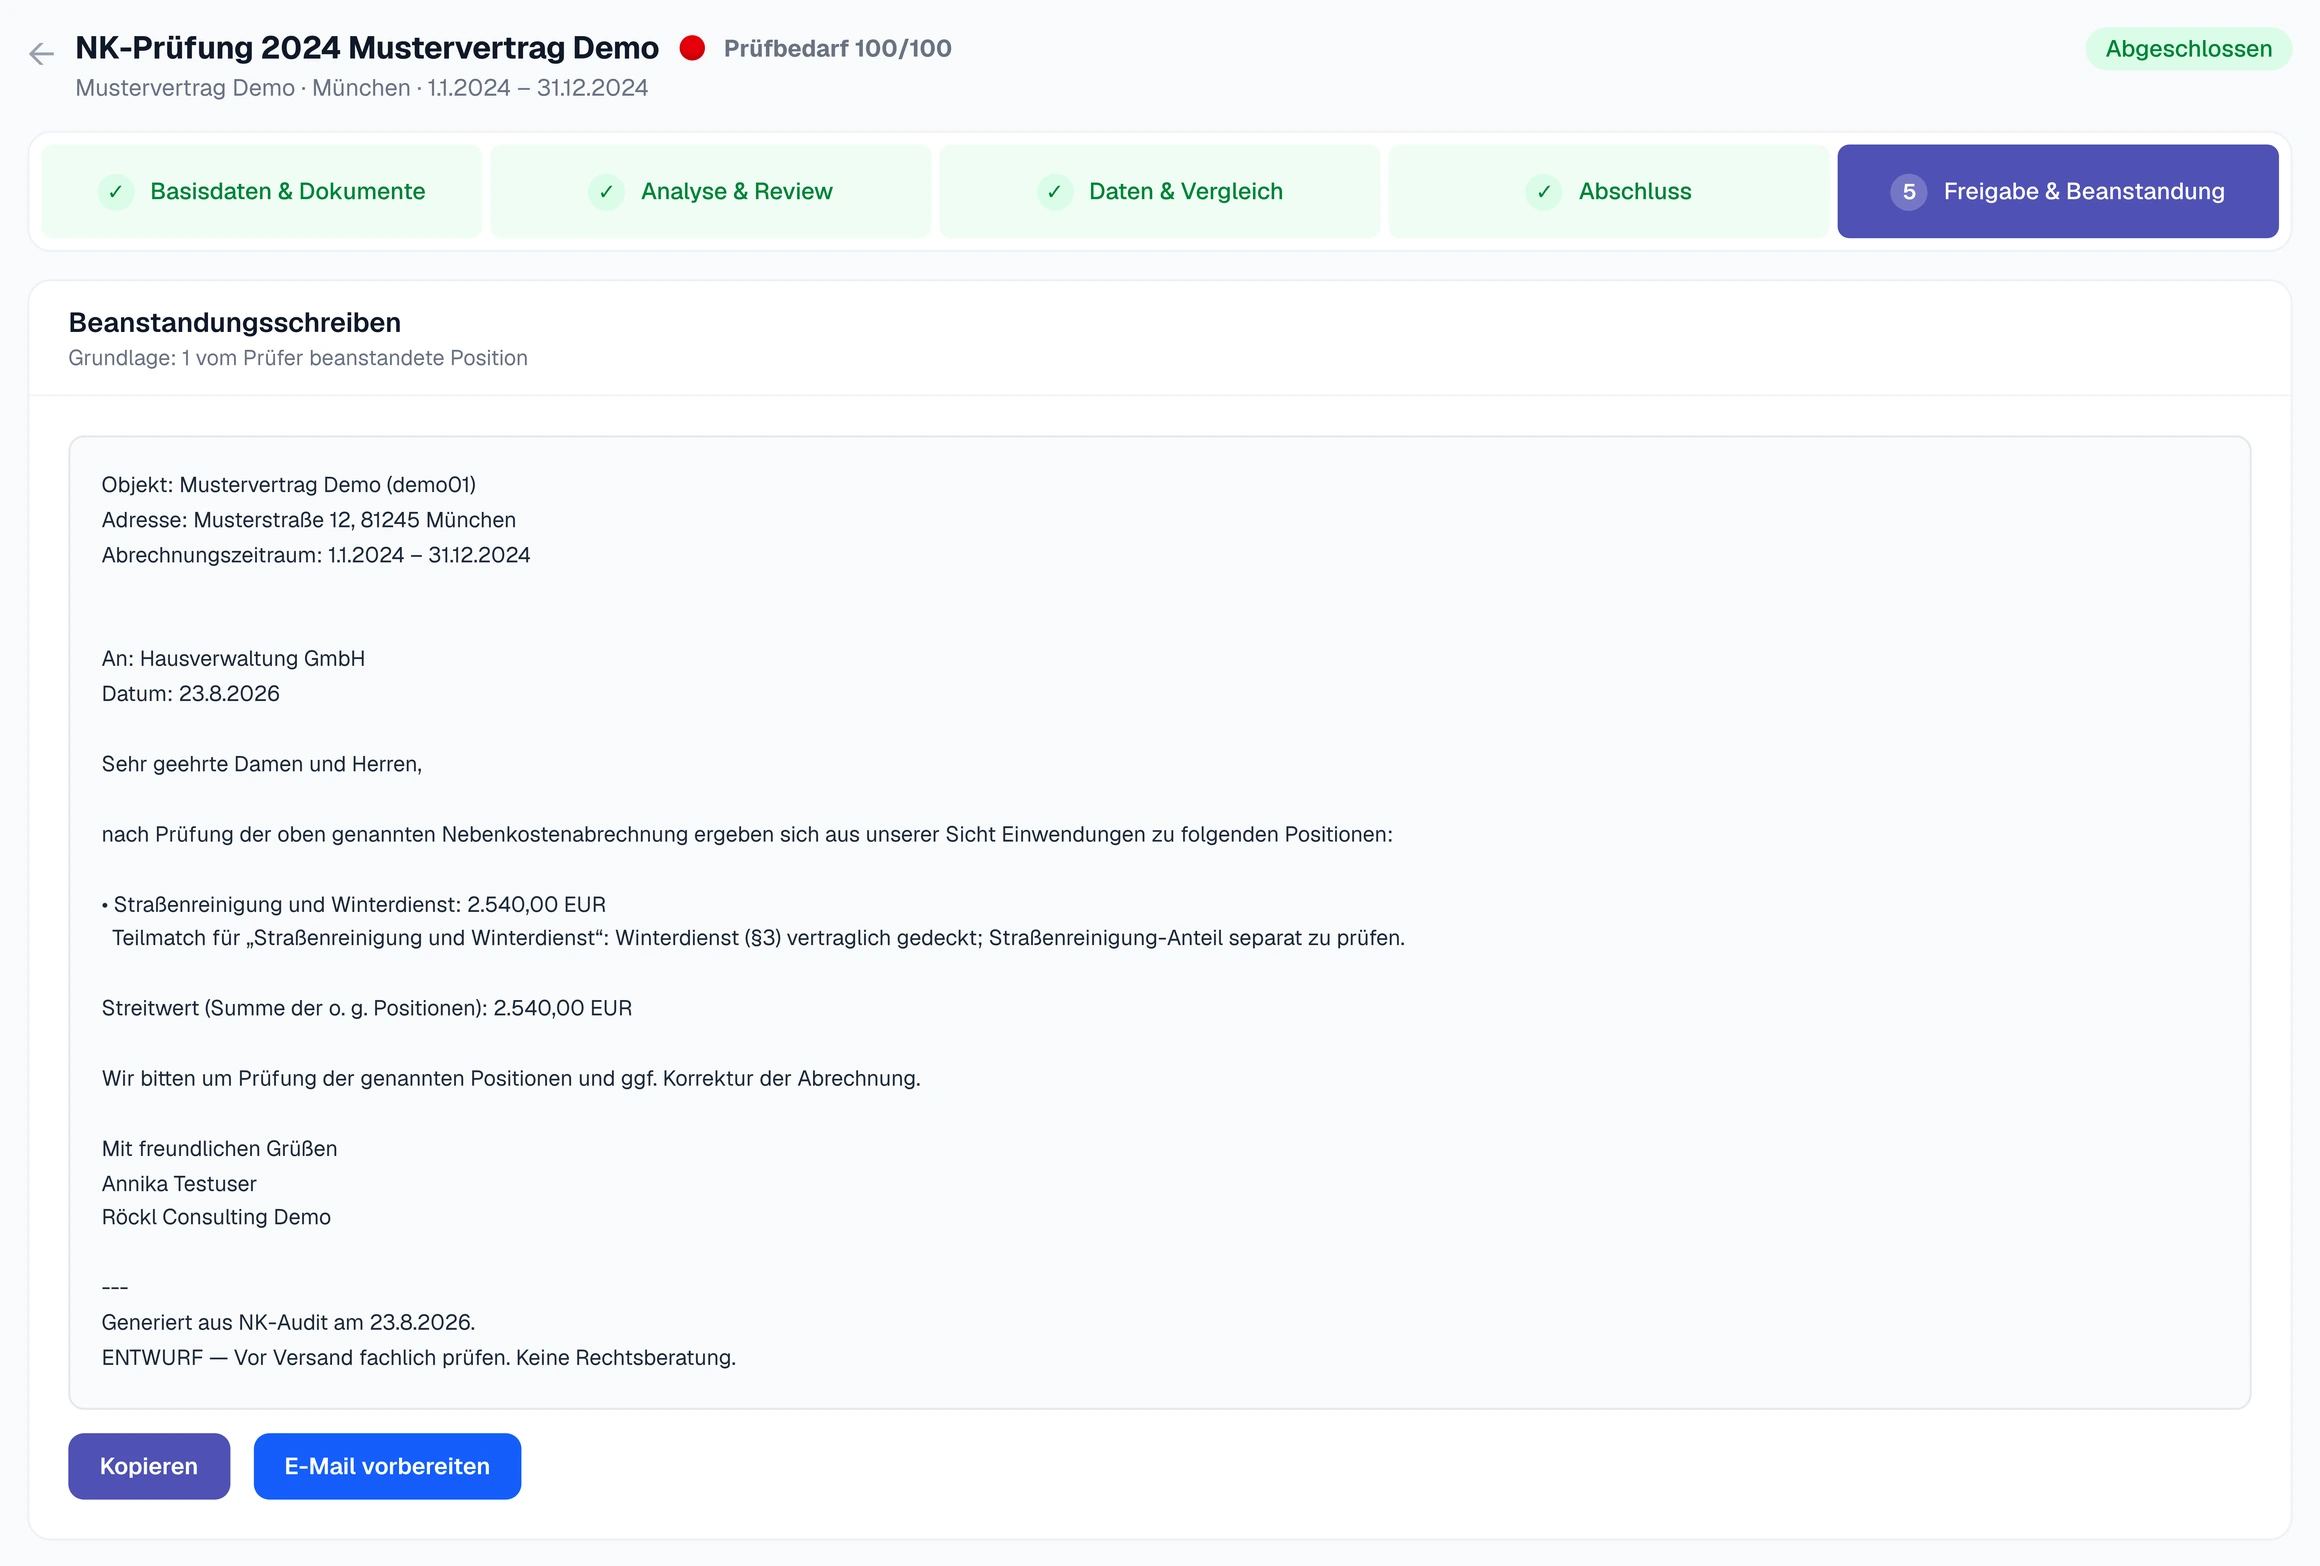This screenshot has width=2320, height=1566.
Task: Click 'Sehr geehrte Damen und Herren,' greeting
Action: point(262,764)
